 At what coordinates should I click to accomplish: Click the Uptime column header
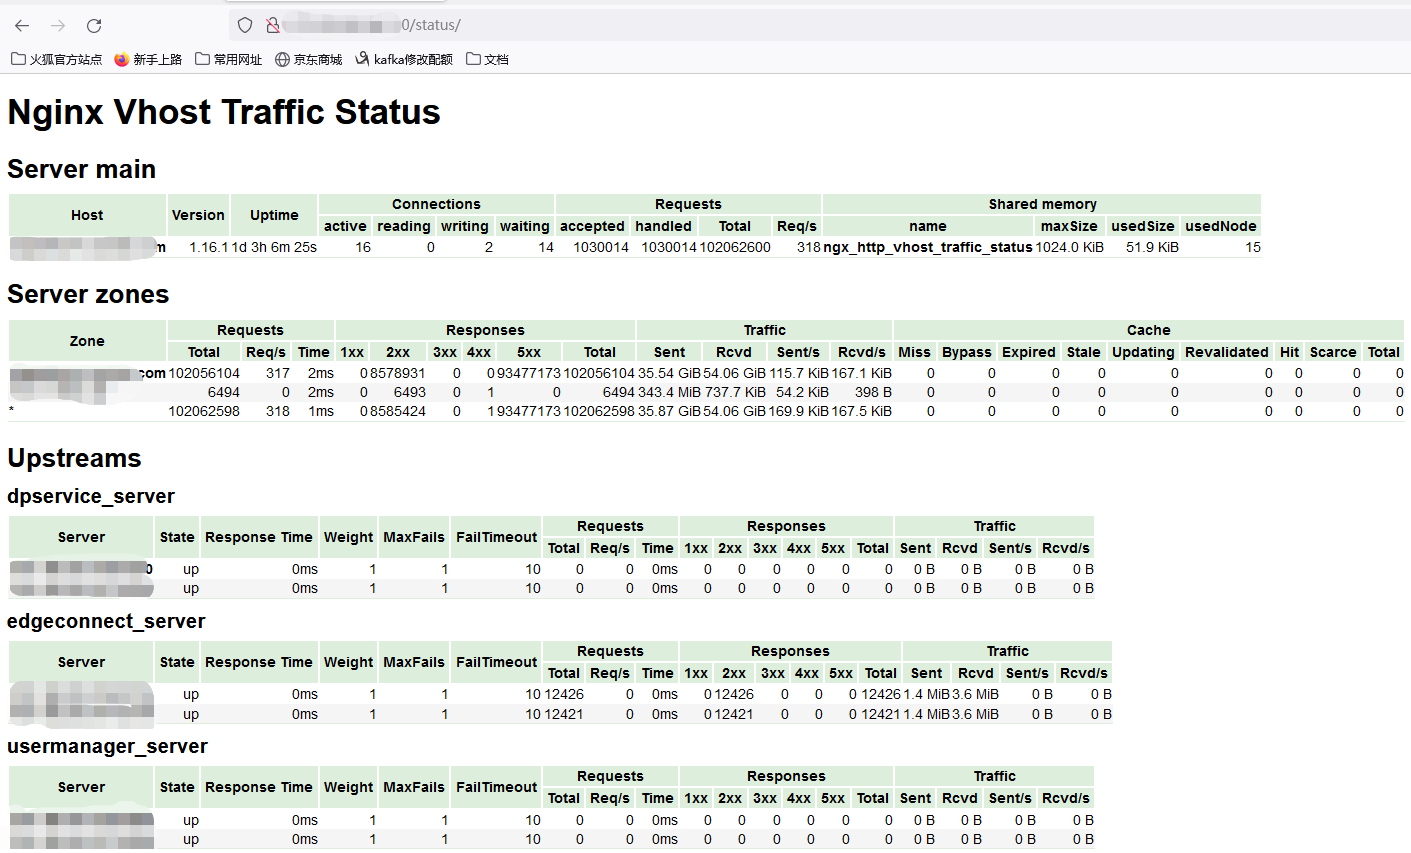pos(274,215)
